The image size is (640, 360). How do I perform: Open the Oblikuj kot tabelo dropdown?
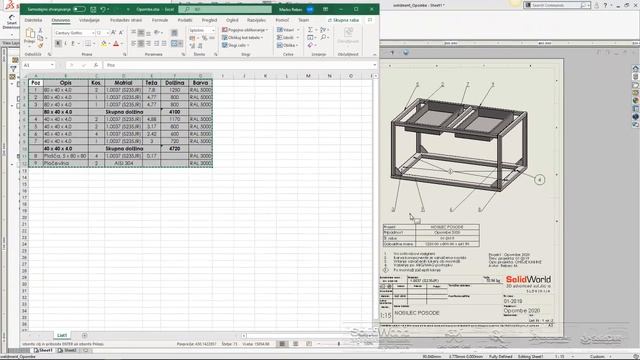pos(242,38)
